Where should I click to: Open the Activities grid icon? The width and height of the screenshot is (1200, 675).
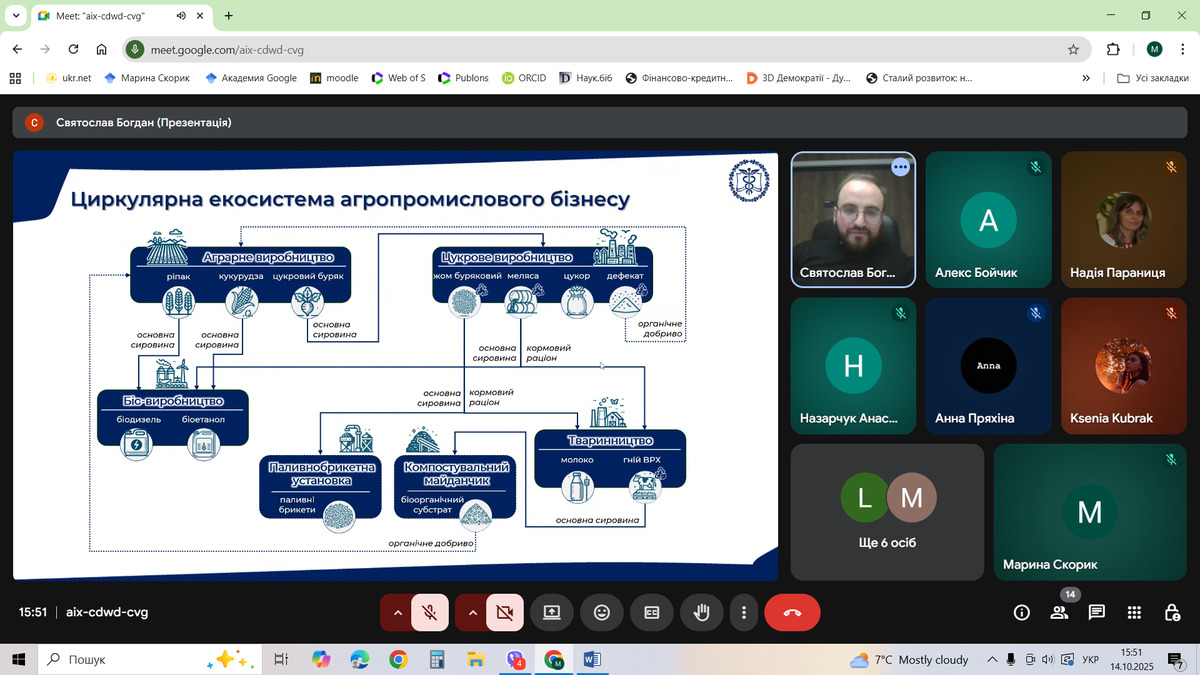tap(1134, 612)
